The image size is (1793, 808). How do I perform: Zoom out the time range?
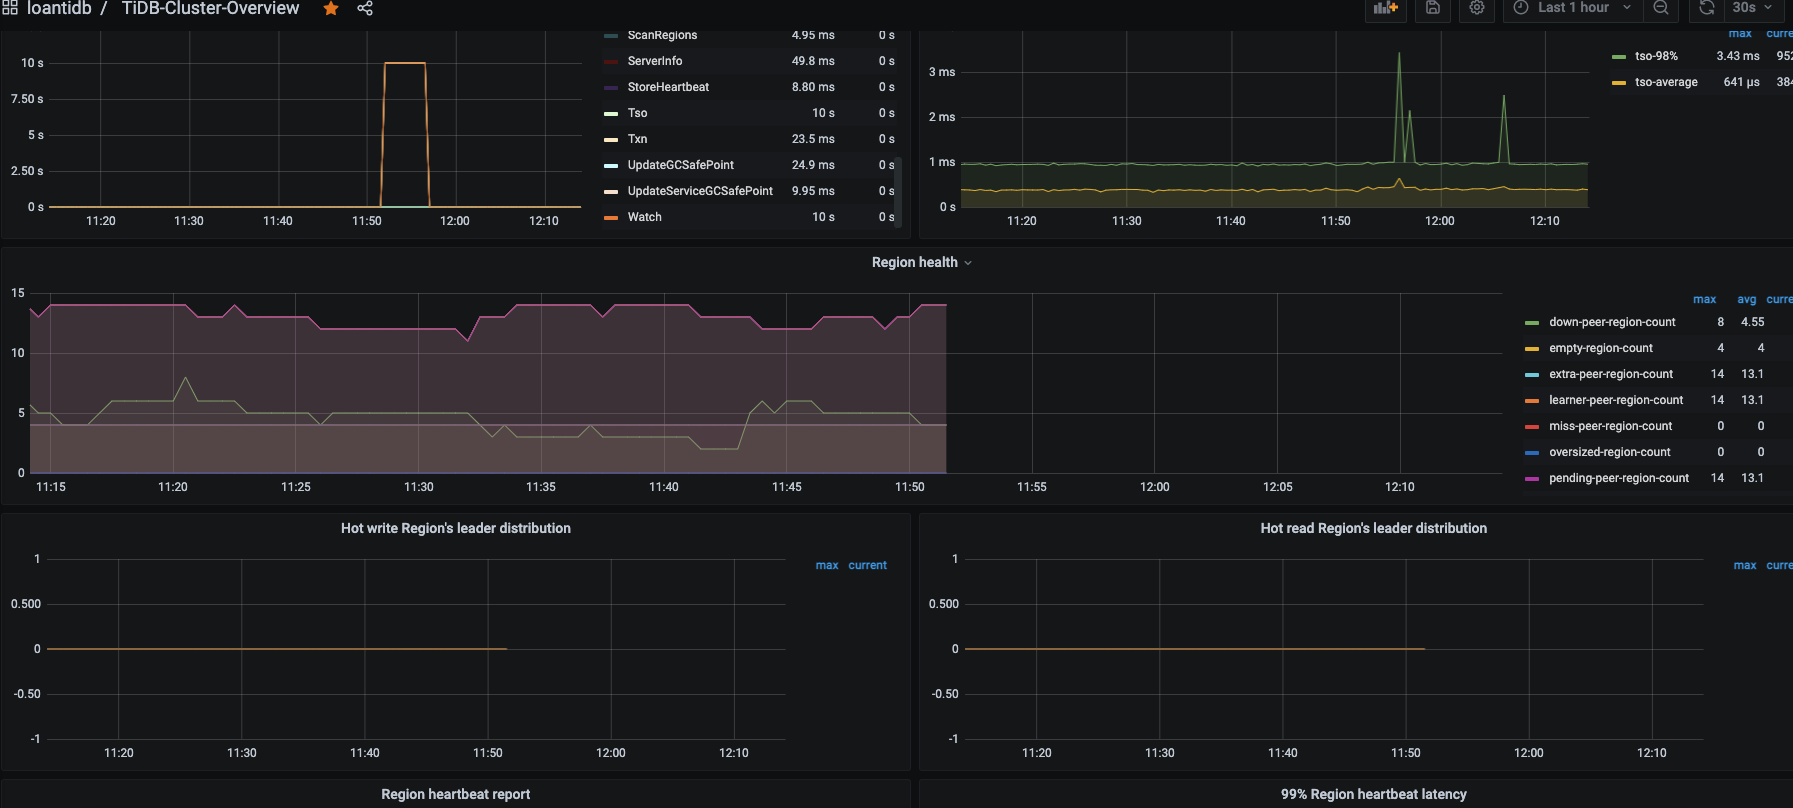pos(1661,8)
